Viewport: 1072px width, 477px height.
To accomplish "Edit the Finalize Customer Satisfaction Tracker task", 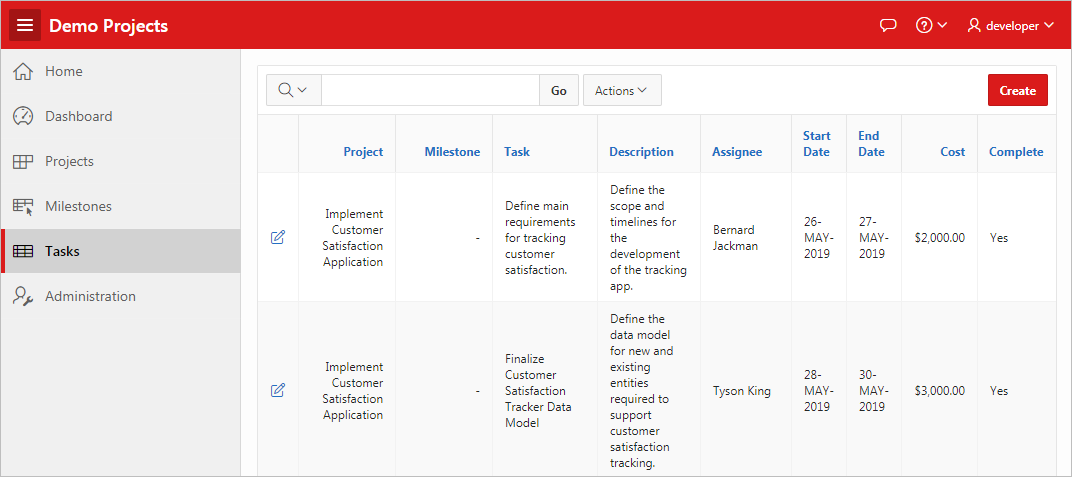I will [278, 391].
